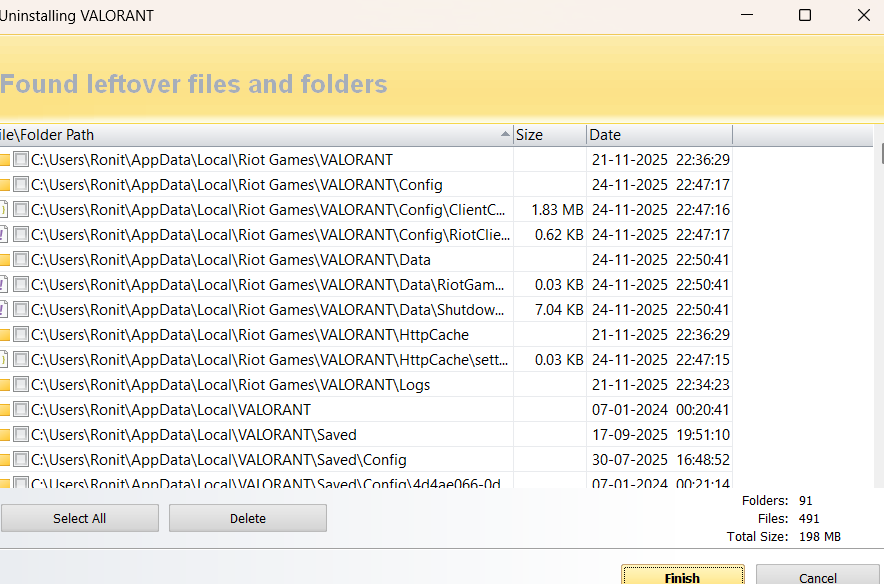Click Select All button
Screen dimensions: 884x584
(79, 518)
